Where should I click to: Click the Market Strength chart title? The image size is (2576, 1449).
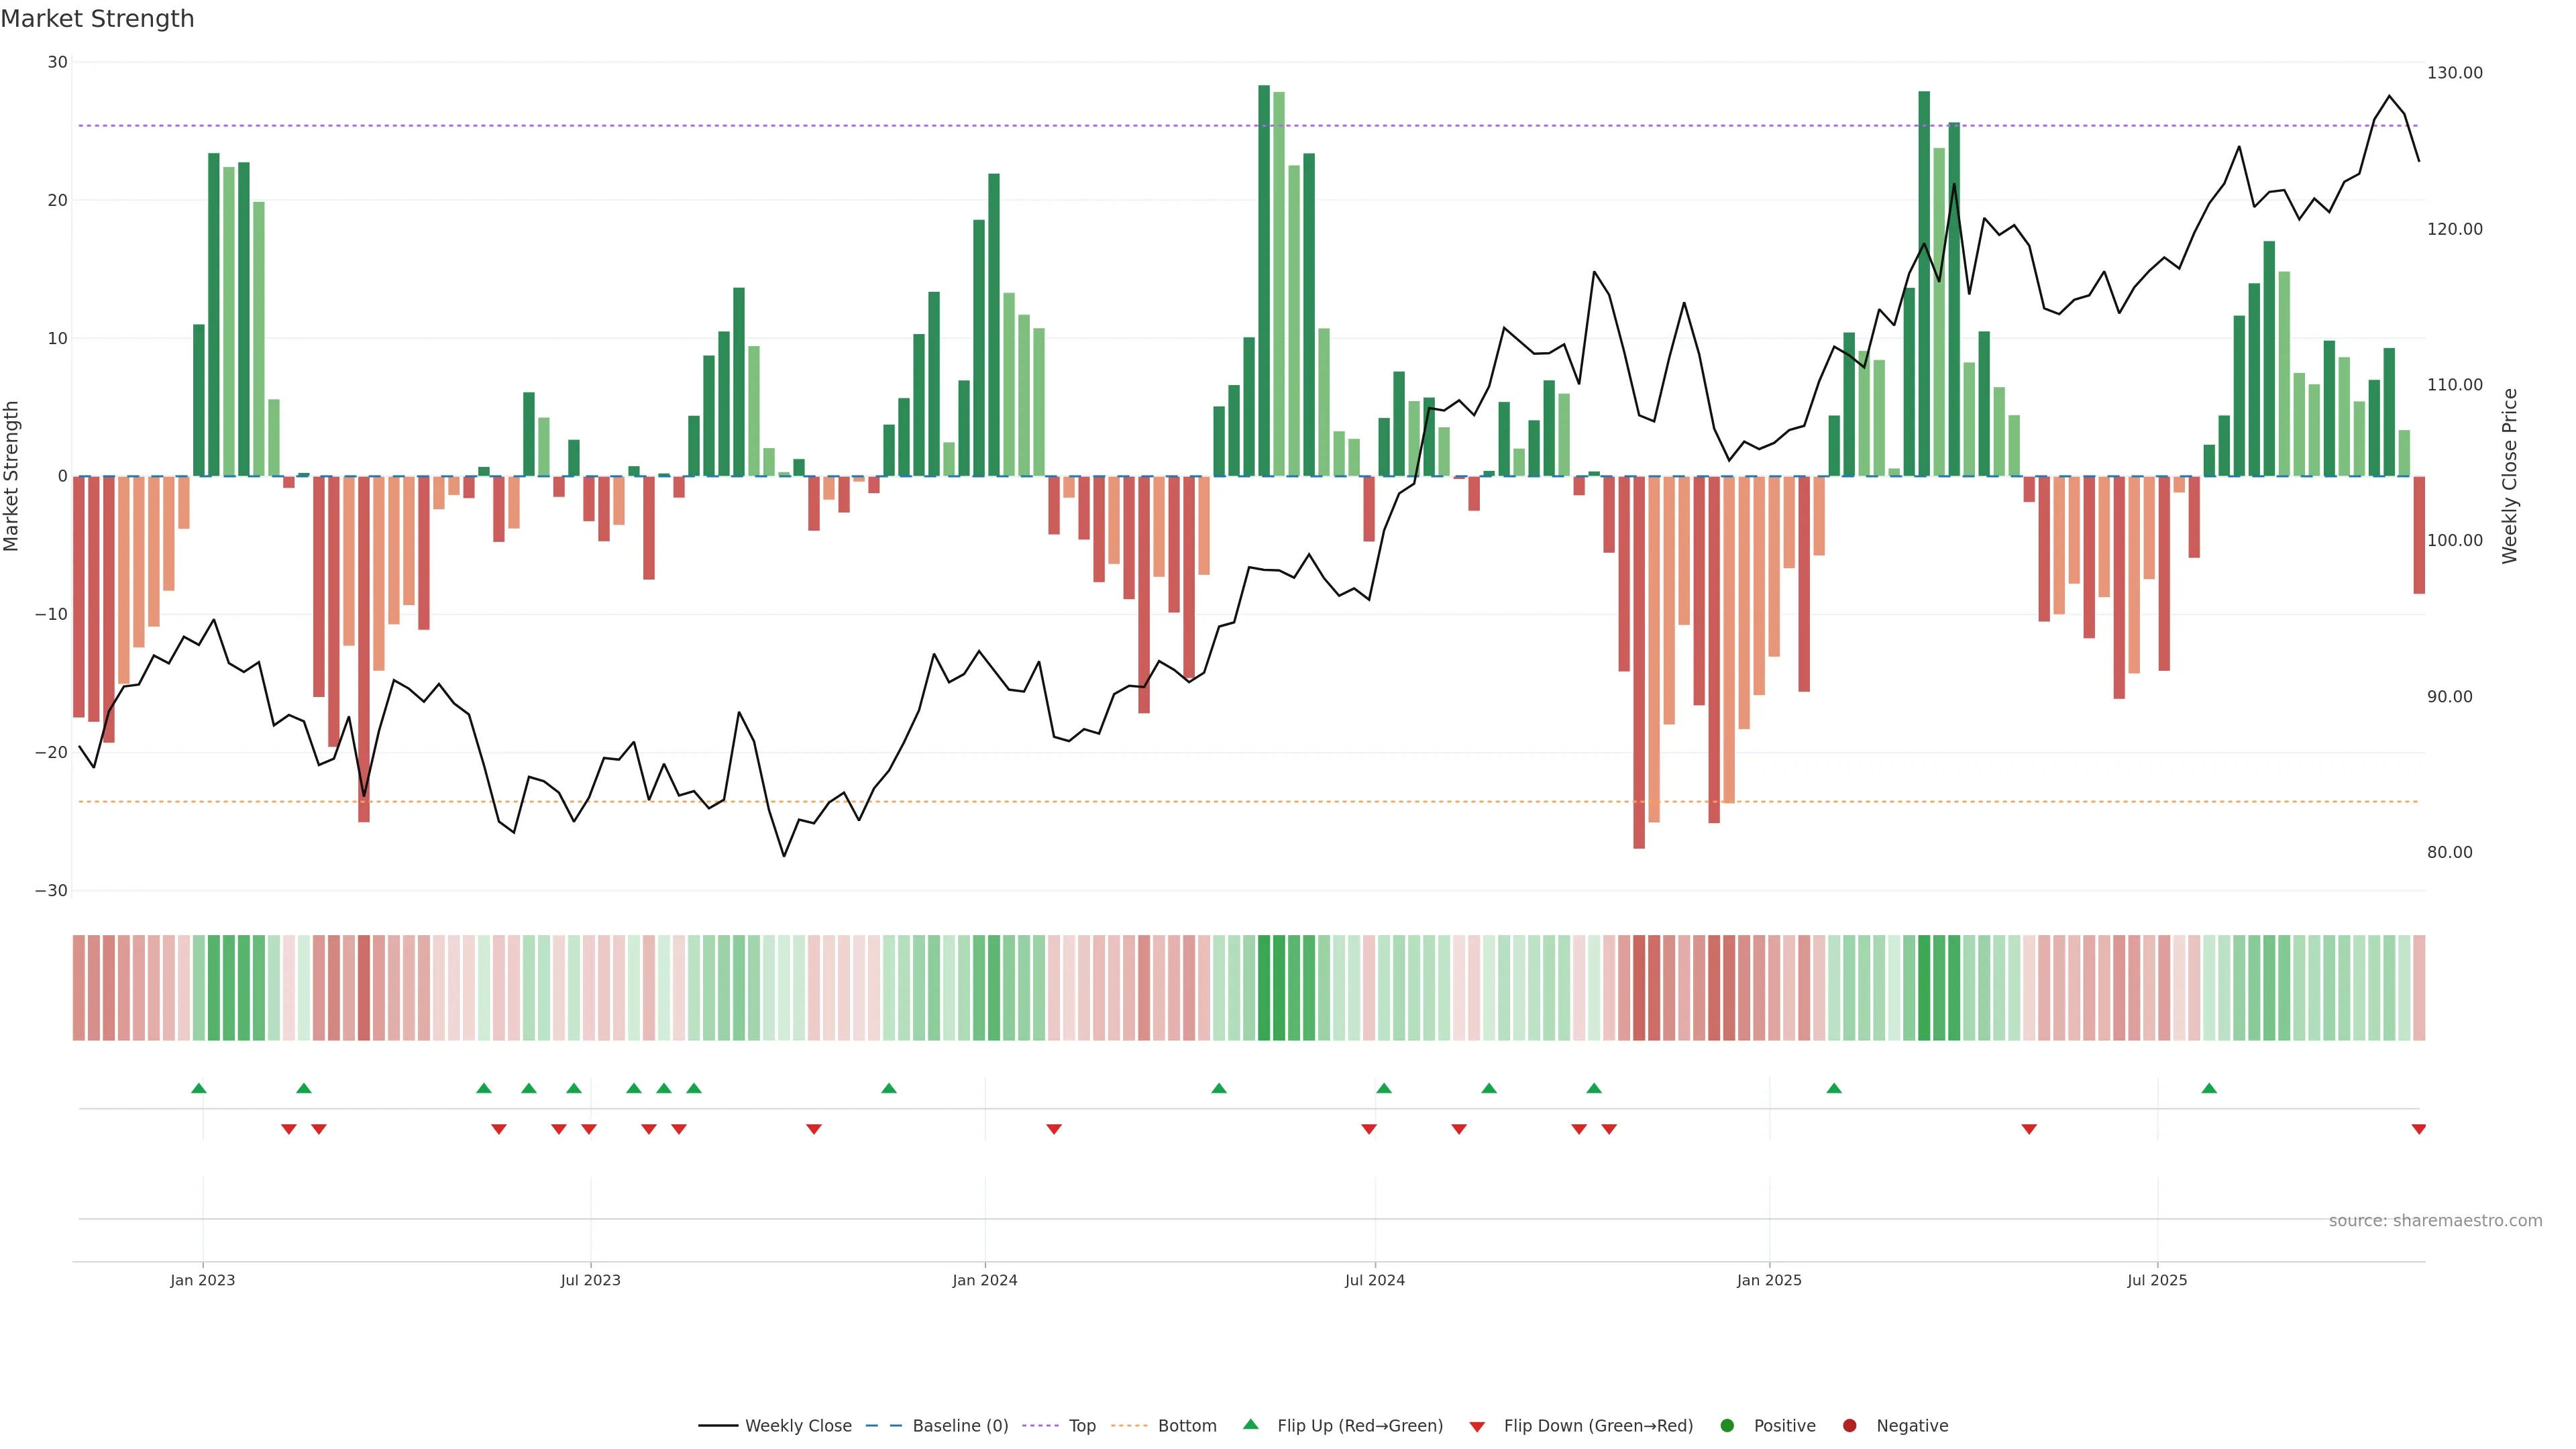click(x=97, y=19)
